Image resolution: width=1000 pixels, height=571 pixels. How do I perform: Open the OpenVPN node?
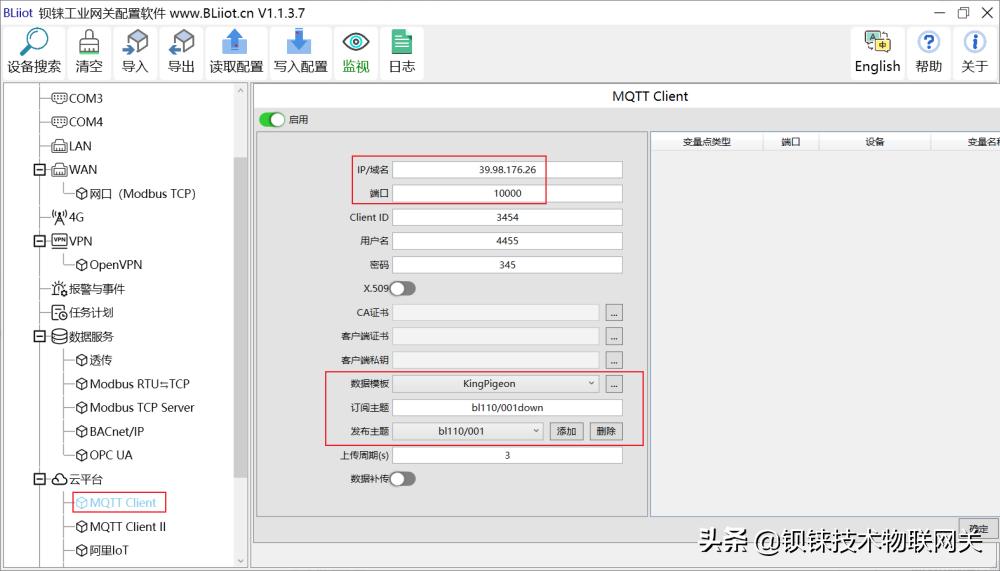pos(109,265)
